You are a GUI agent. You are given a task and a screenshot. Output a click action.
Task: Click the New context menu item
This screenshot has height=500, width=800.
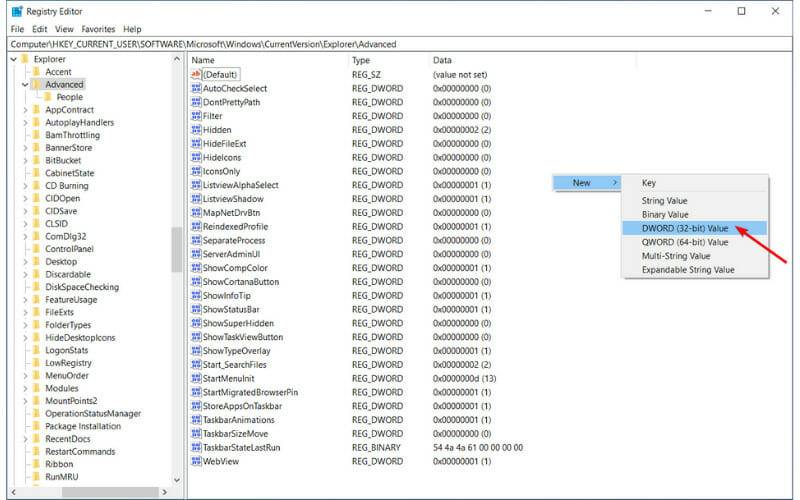tap(587, 183)
